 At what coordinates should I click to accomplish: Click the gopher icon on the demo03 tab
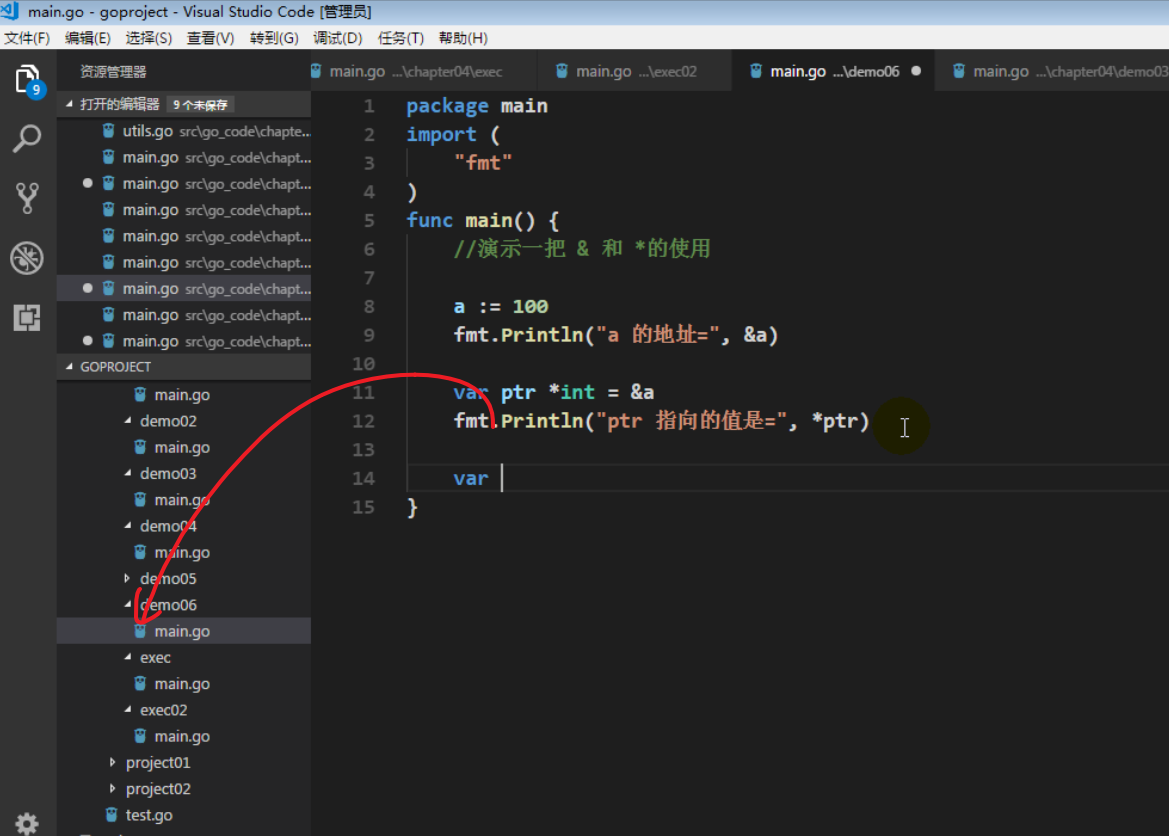point(960,72)
